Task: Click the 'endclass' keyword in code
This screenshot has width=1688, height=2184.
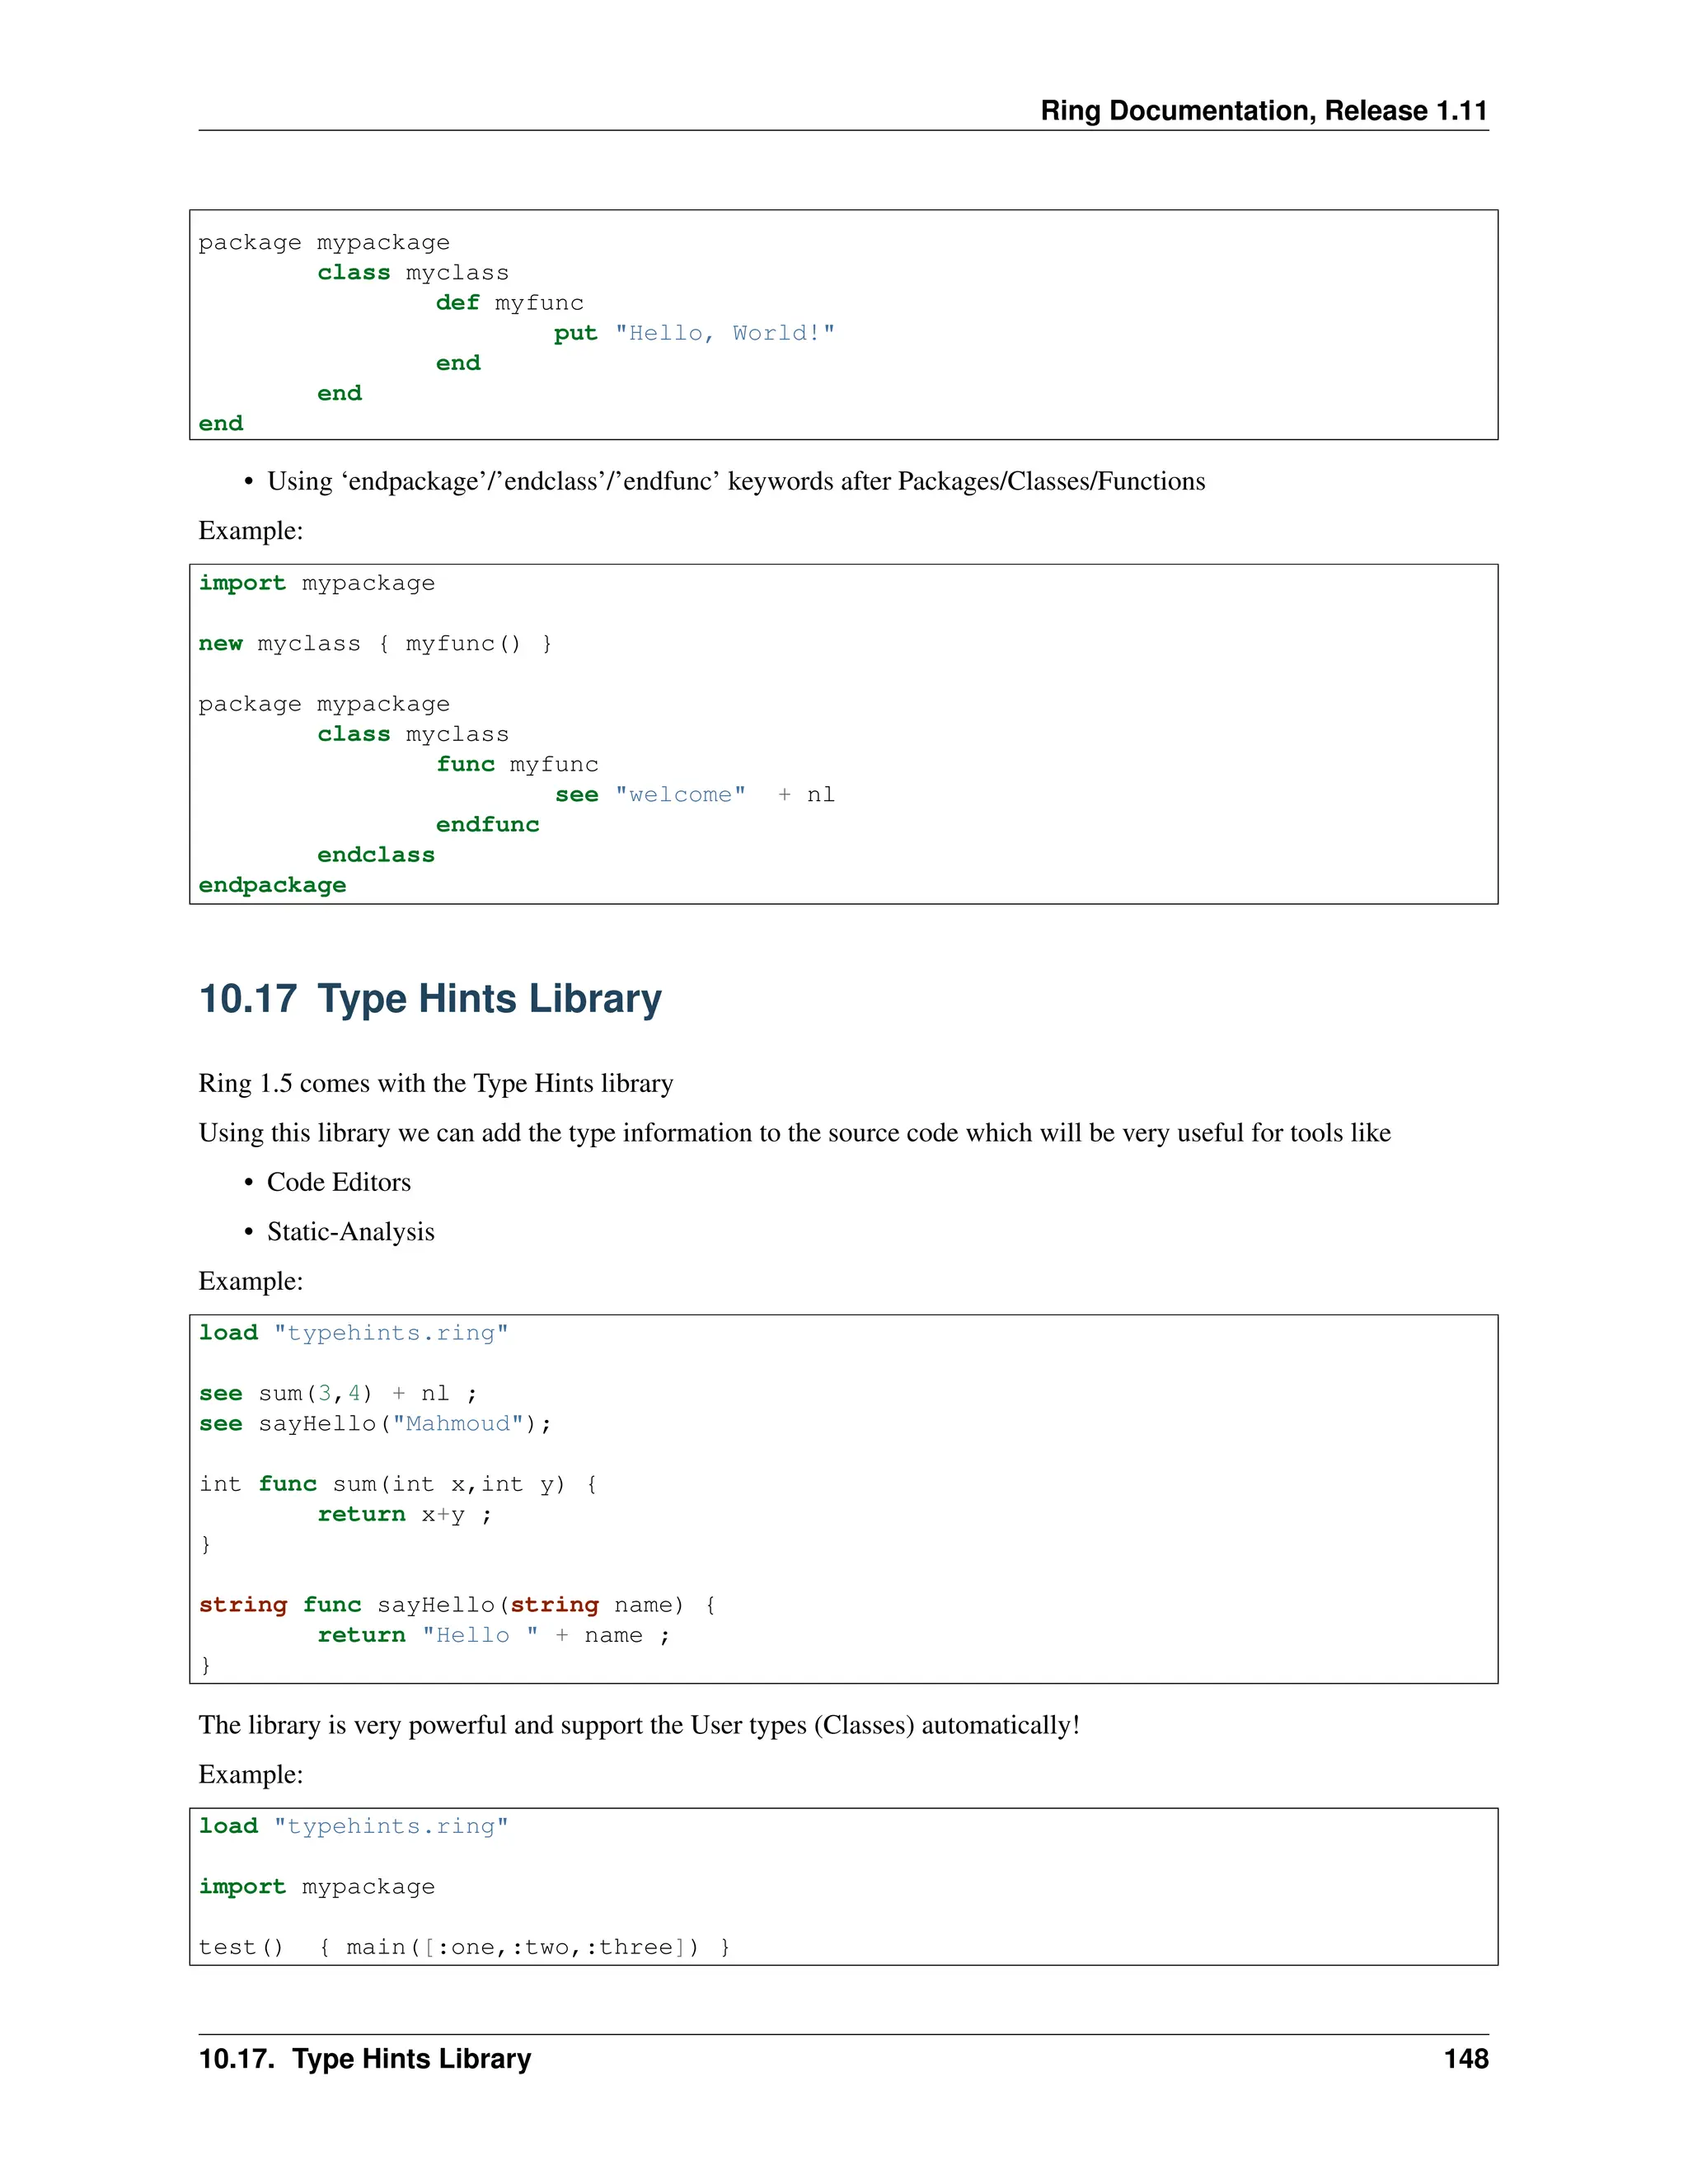Action: [376, 854]
